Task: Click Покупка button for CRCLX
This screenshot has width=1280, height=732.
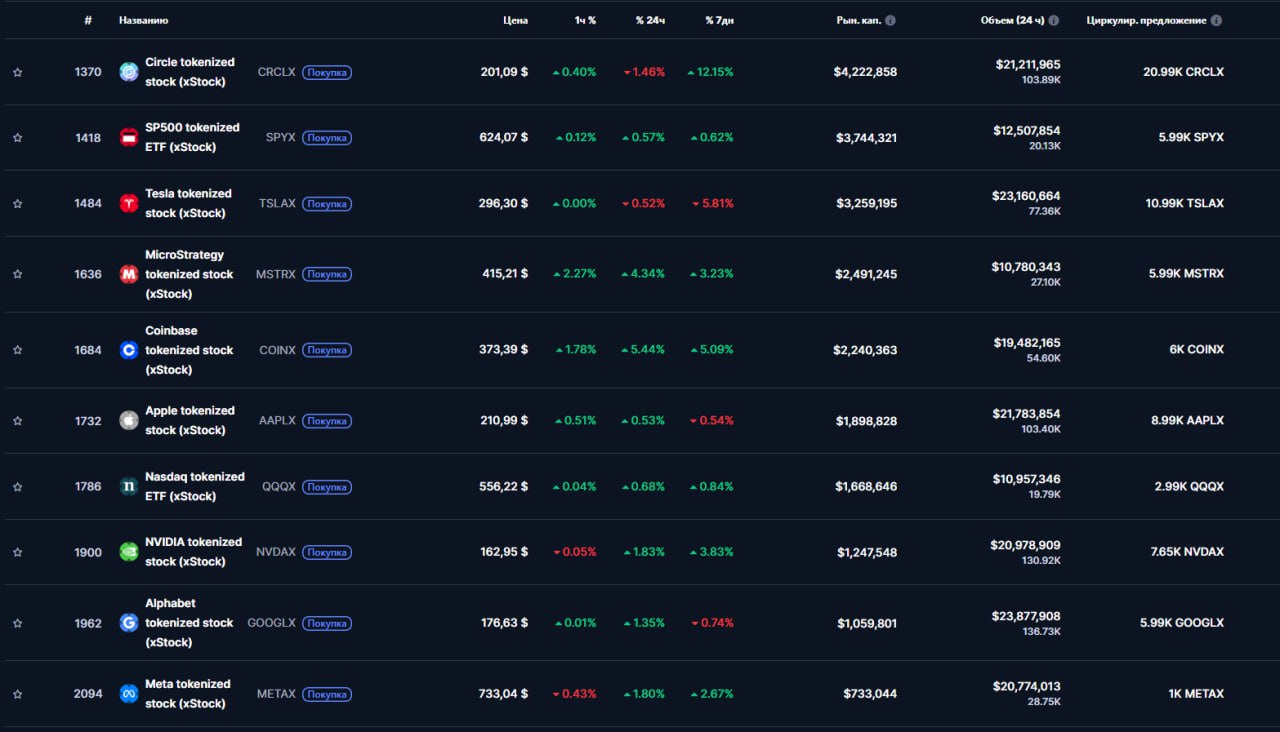Action: [327, 72]
